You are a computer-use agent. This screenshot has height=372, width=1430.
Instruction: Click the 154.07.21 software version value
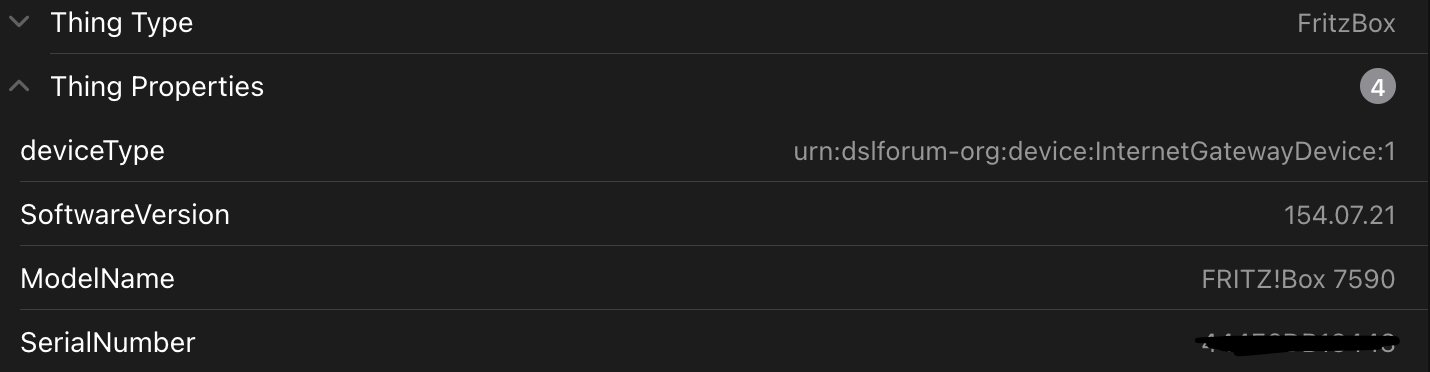point(1339,216)
